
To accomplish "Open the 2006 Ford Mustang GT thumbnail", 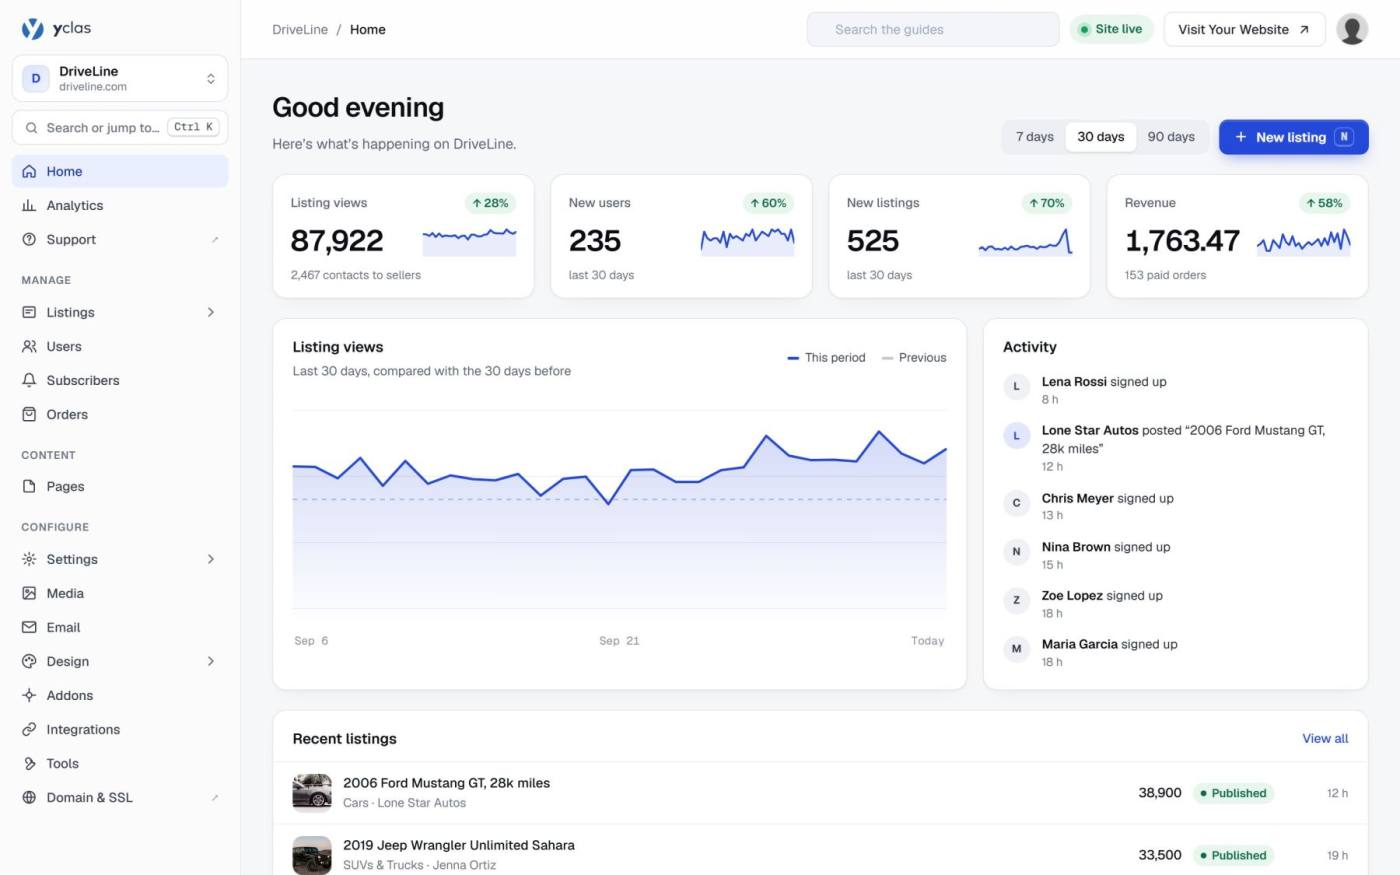I will click(312, 792).
